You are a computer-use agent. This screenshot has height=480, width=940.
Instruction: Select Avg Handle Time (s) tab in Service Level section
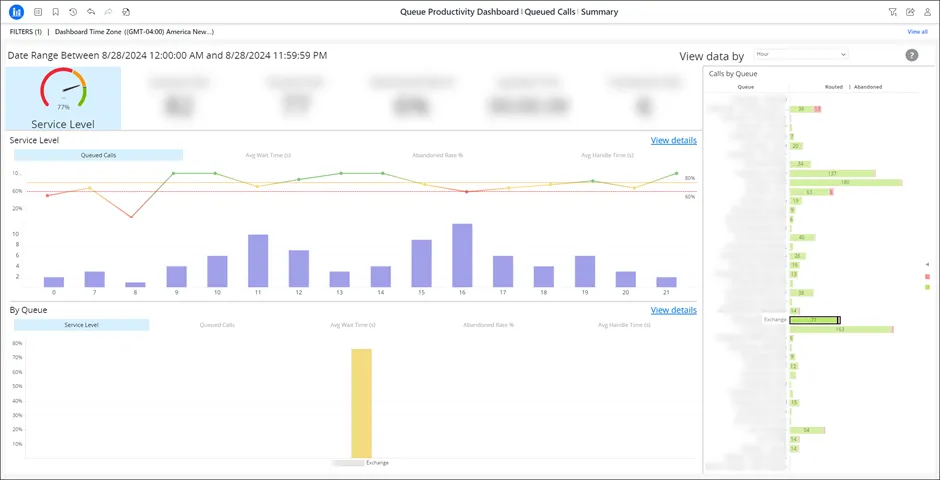pos(607,155)
